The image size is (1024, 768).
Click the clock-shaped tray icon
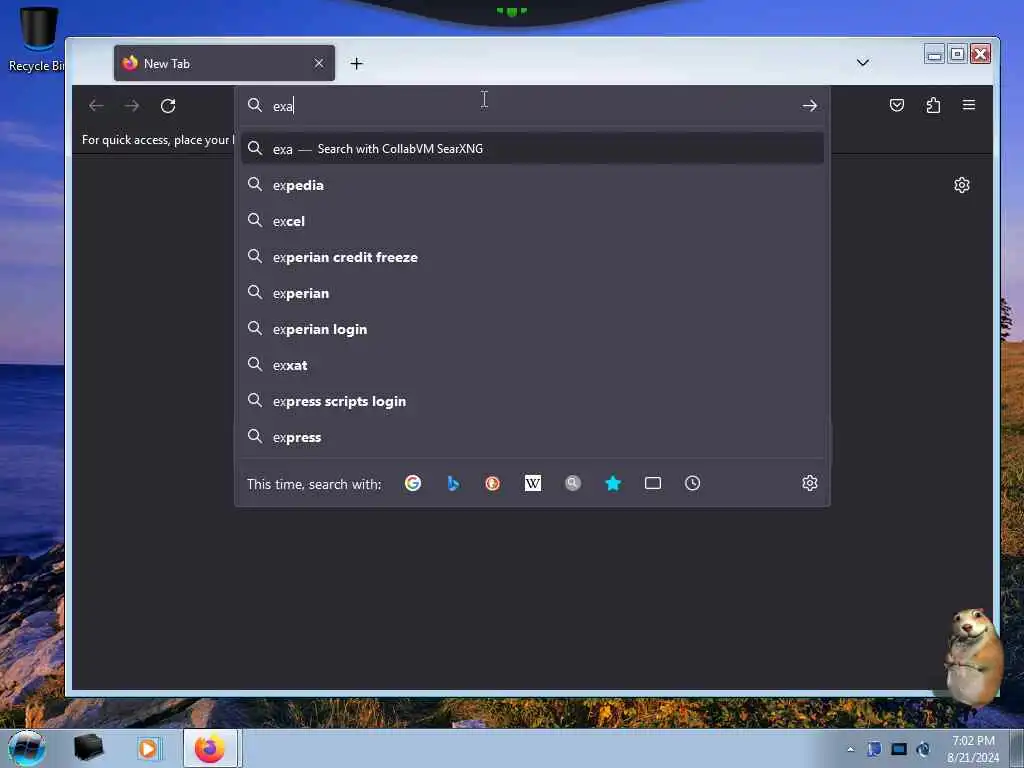click(x=923, y=749)
